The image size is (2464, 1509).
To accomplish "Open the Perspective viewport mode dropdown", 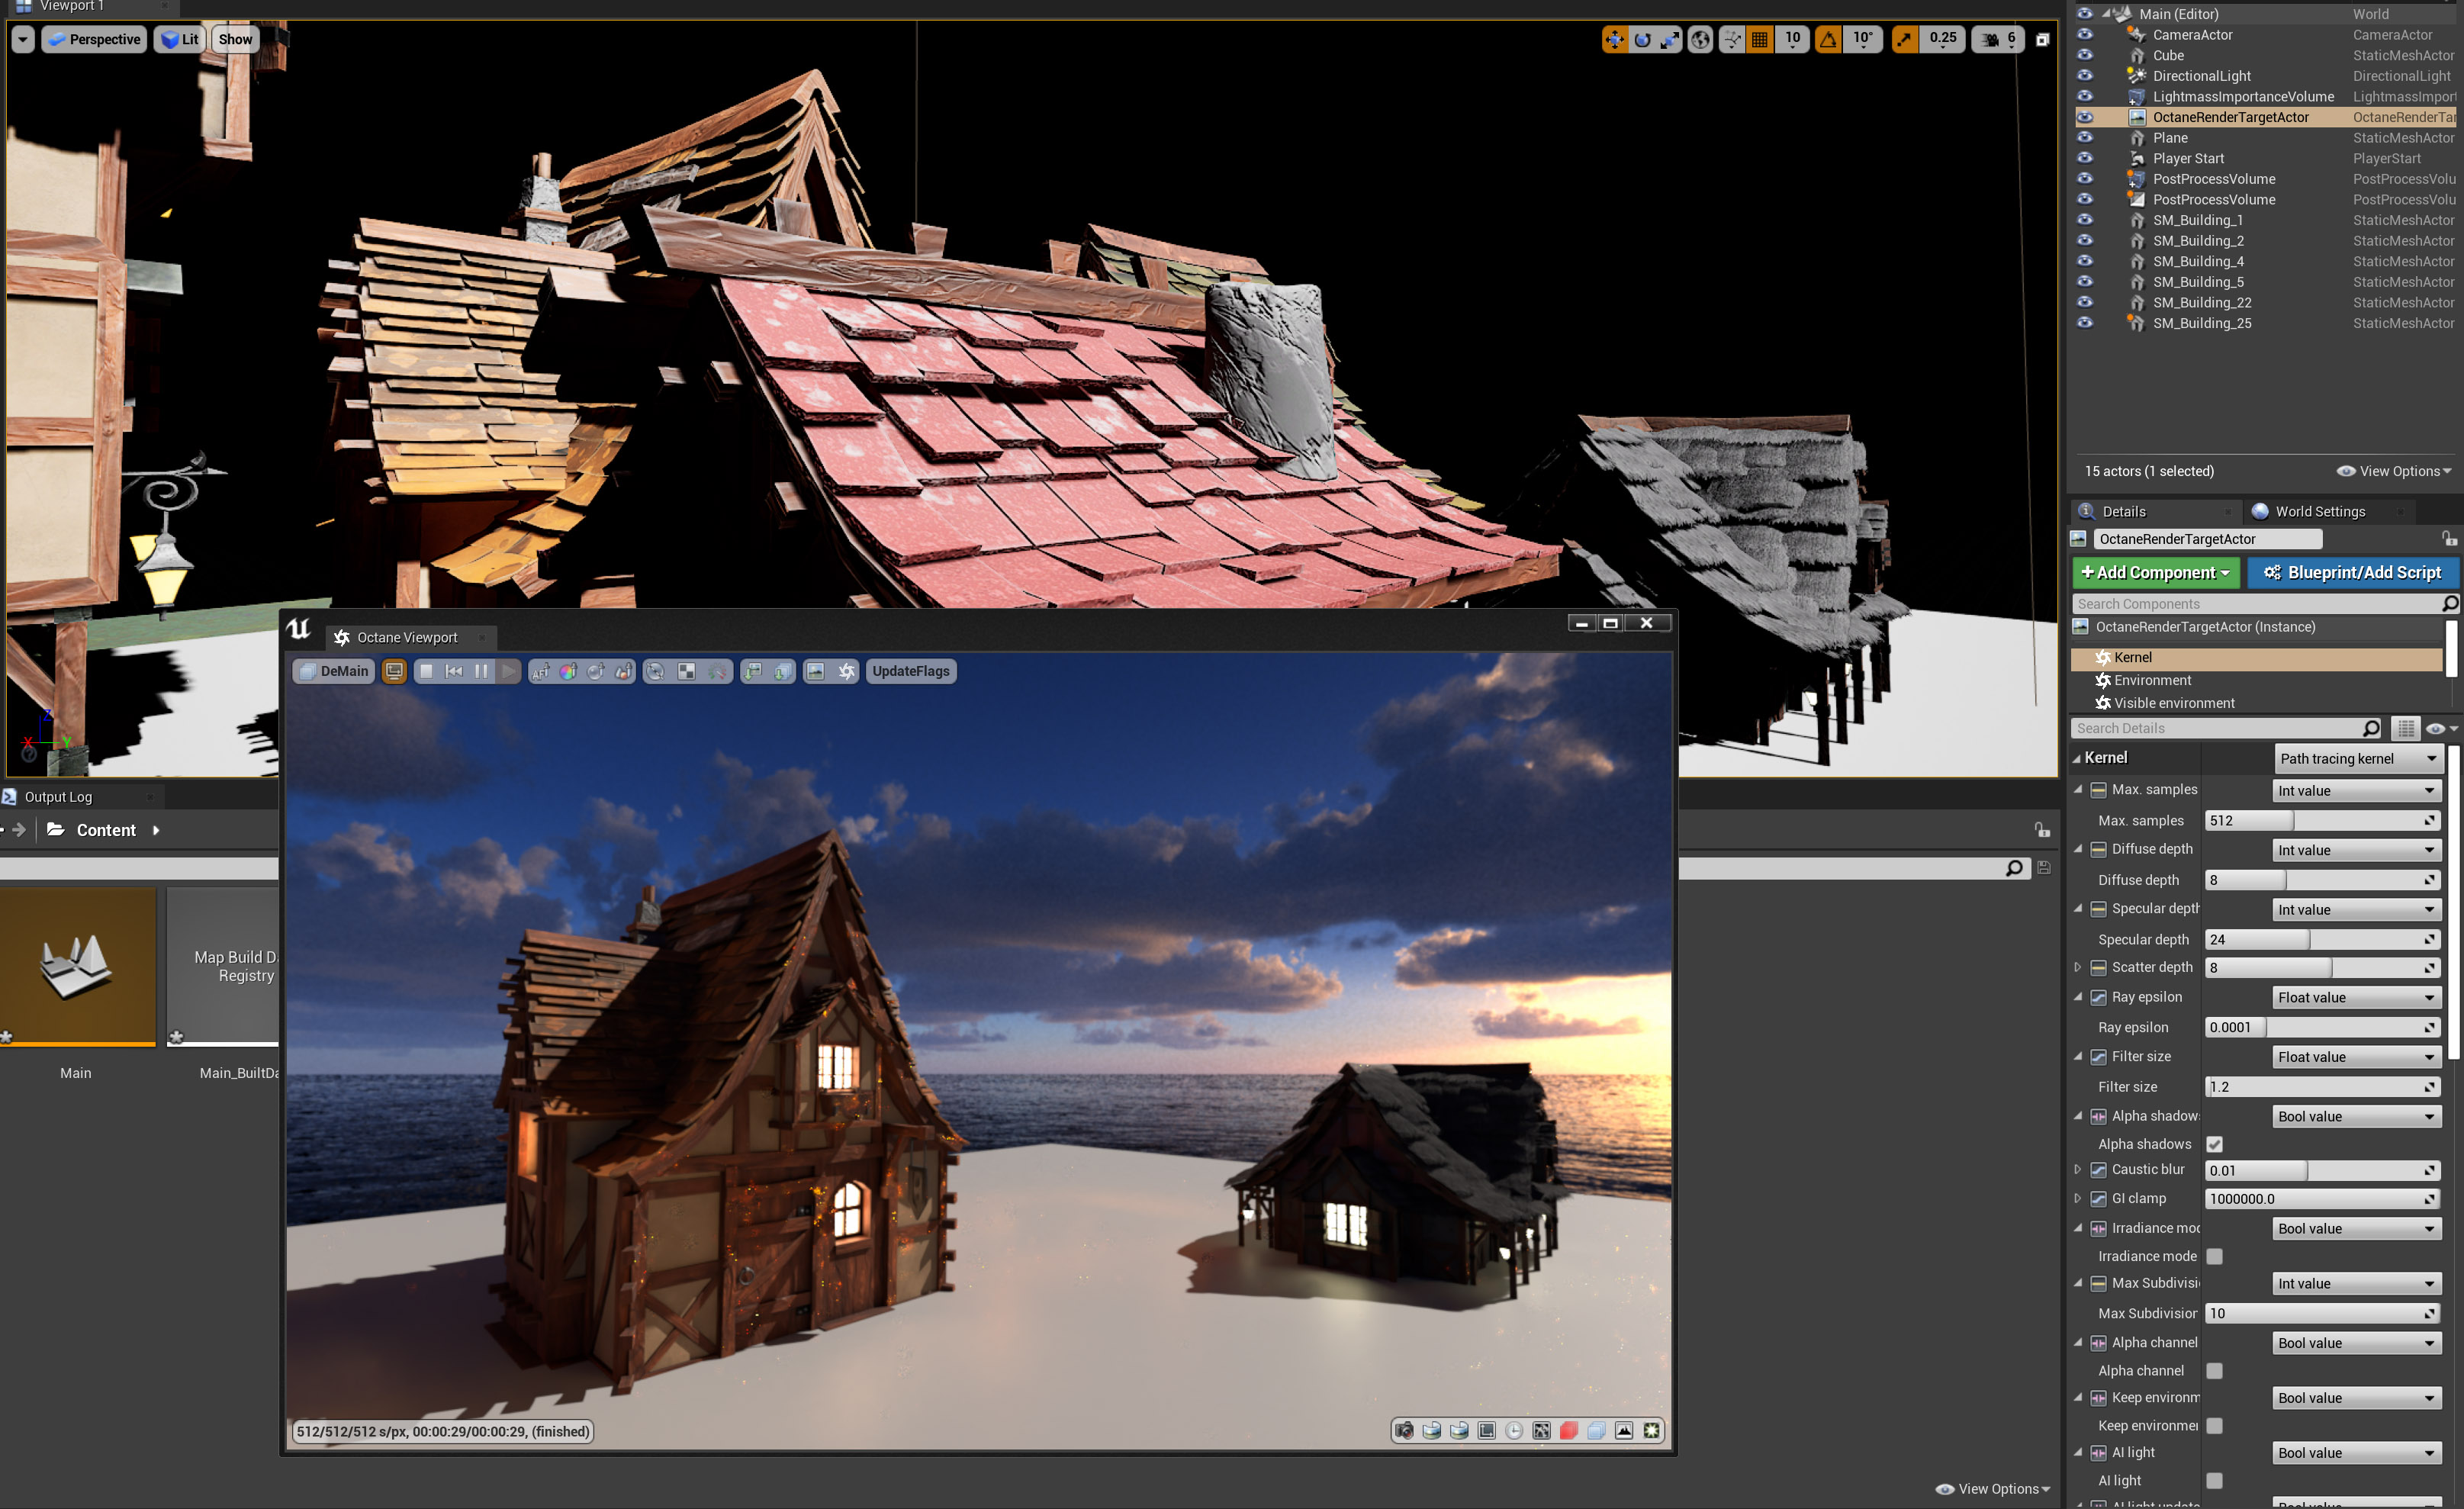I will 94,39.
